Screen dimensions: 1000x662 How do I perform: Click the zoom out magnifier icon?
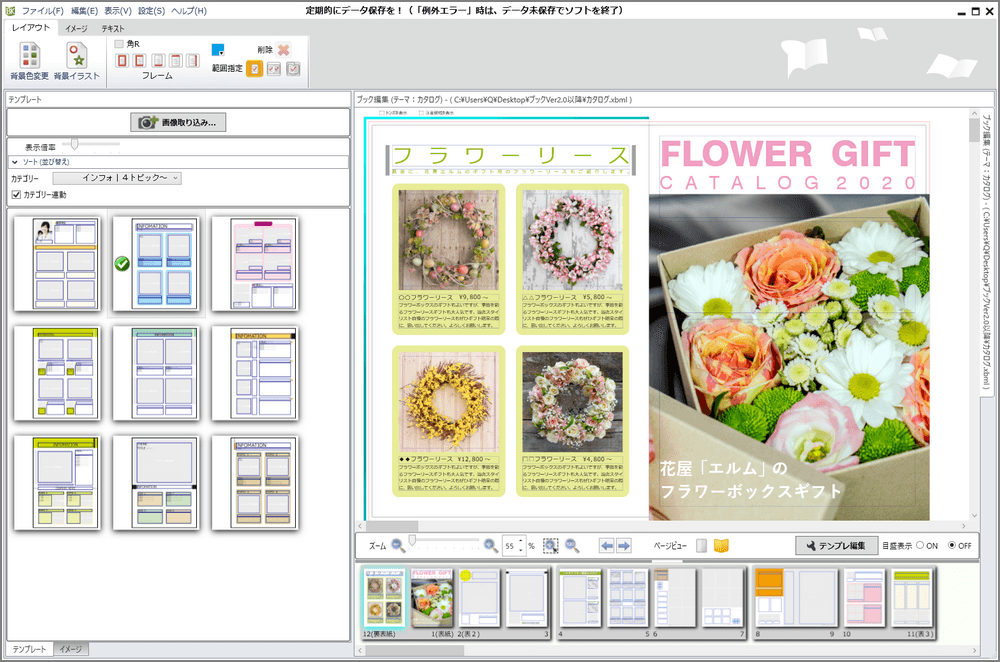[398, 545]
